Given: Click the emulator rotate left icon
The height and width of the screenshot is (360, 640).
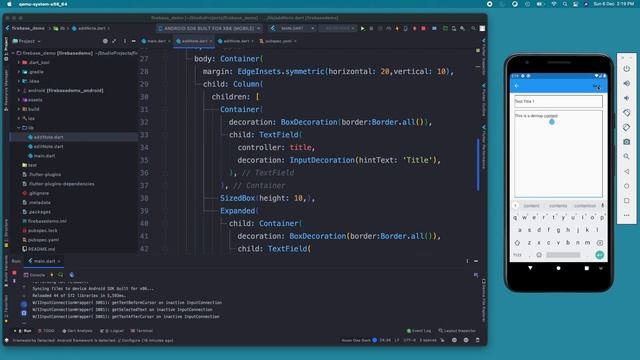Looking at the screenshot, I should [x=627, y=113].
